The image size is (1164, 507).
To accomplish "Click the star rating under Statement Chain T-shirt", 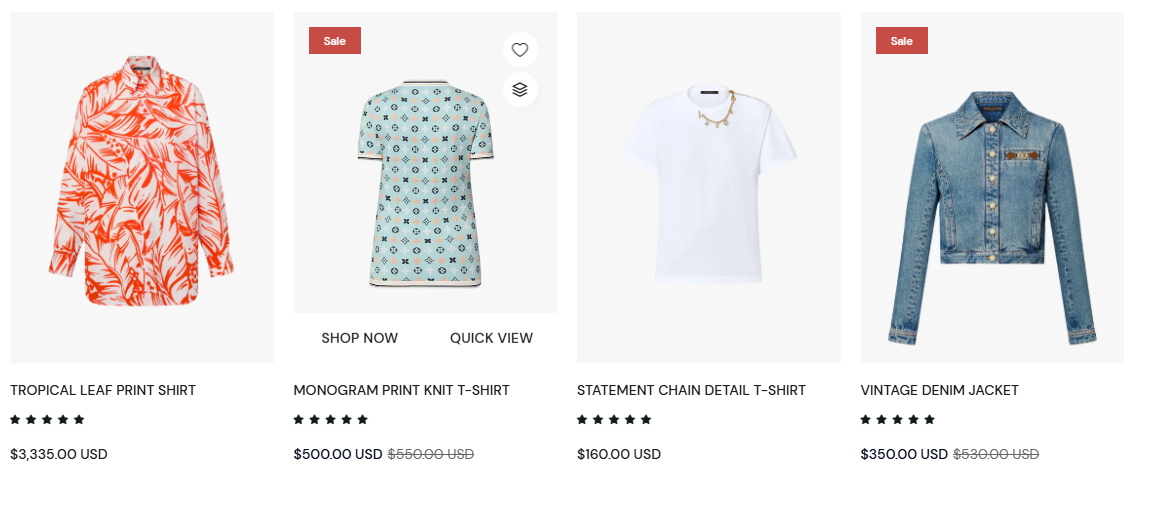I will pos(614,419).
